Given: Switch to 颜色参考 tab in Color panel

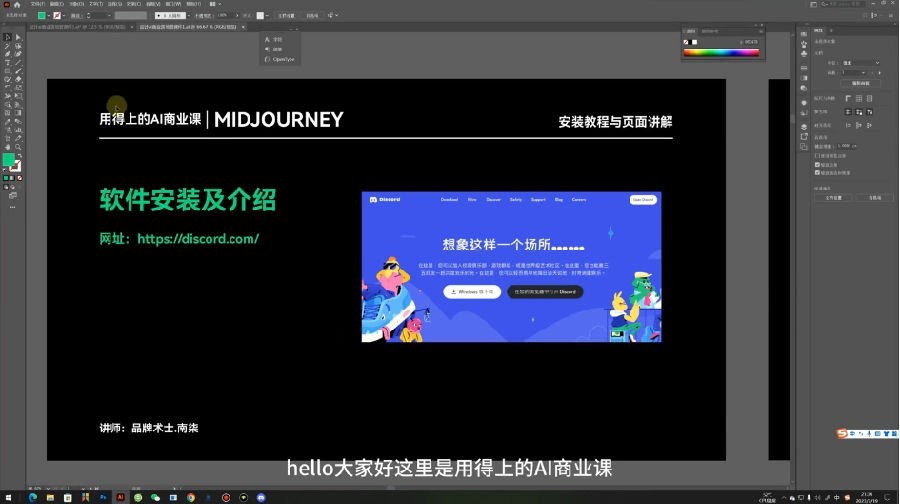Looking at the screenshot, I should 710,31.
